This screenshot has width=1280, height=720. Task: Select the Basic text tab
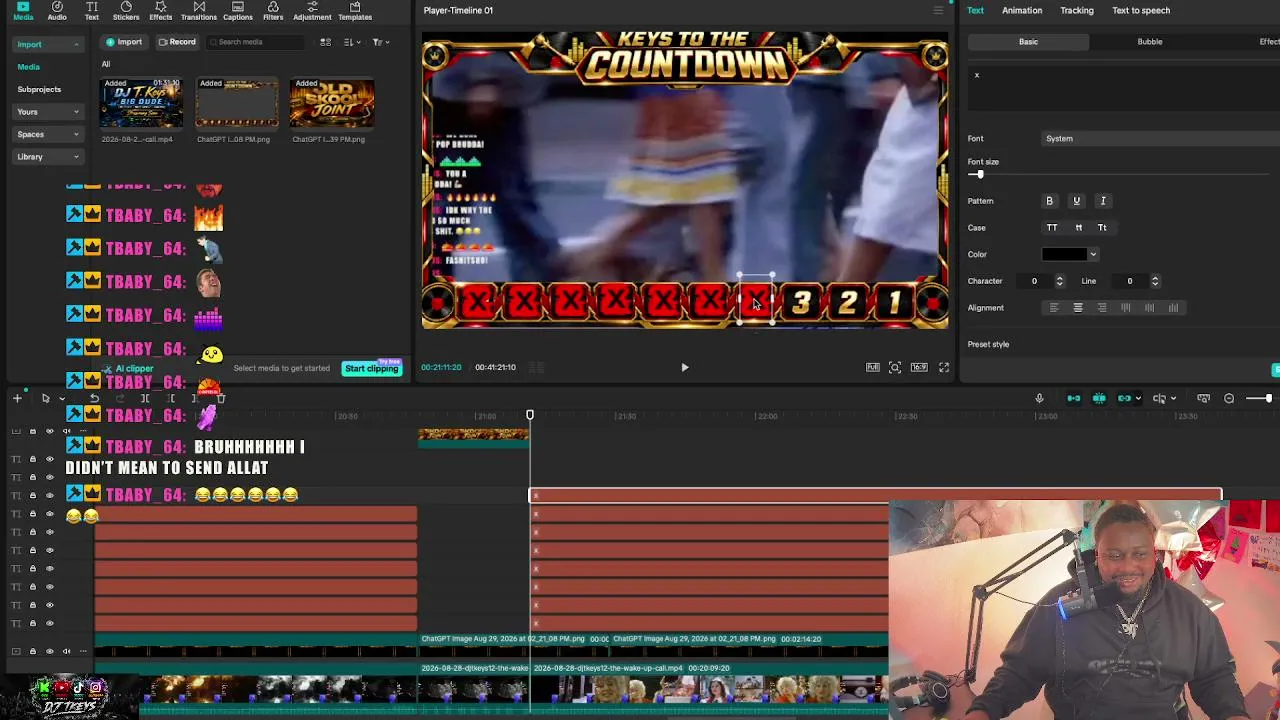(x=1028, y=42)
